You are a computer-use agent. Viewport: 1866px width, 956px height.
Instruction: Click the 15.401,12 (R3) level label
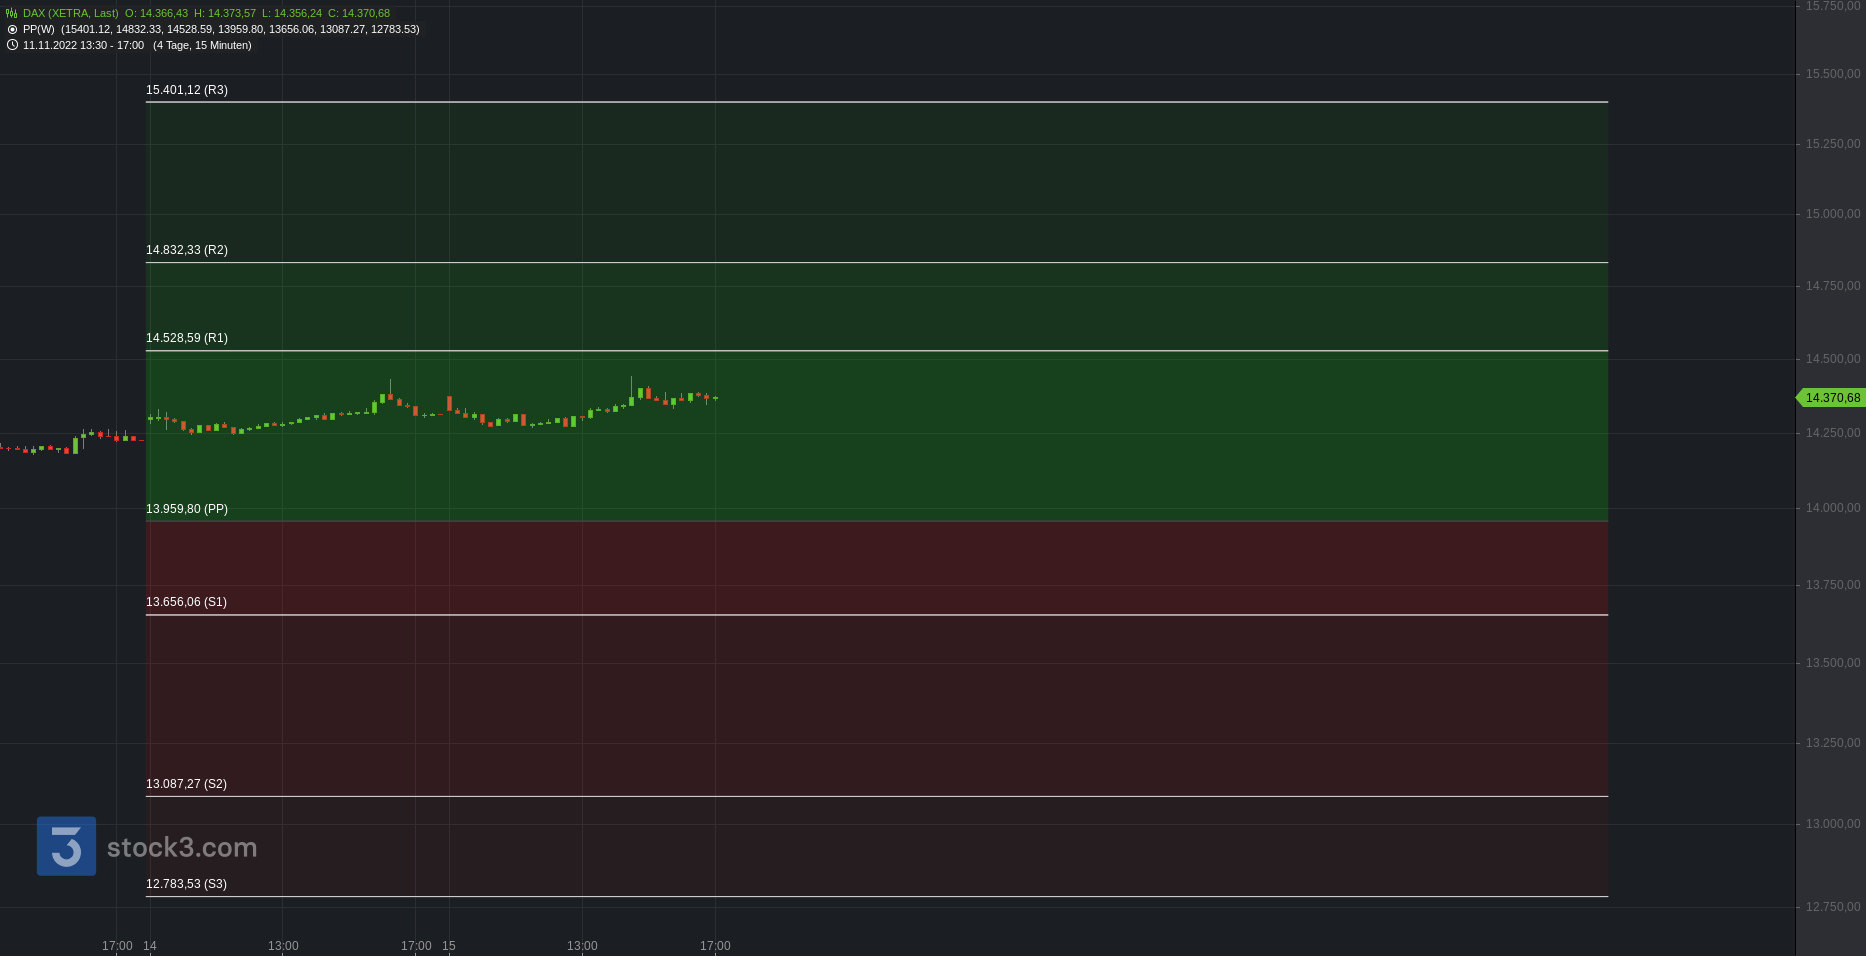(x=187, y=90)
